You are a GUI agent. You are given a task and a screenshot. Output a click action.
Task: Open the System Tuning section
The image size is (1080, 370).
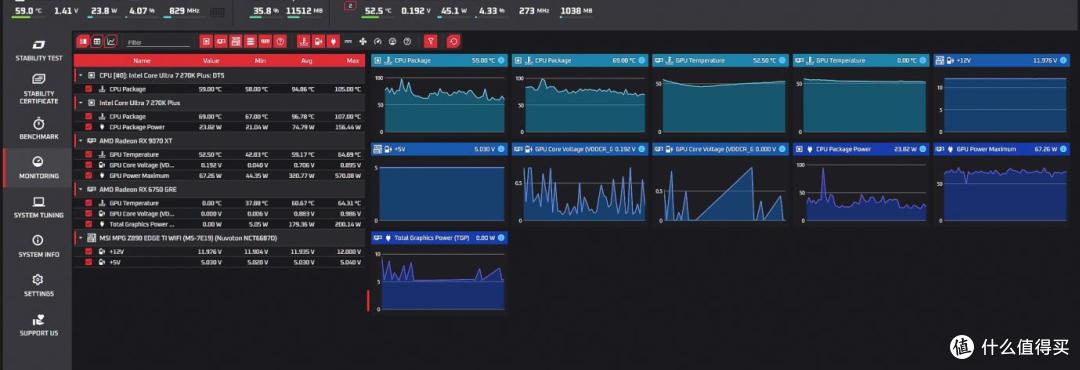pos(38,207)
